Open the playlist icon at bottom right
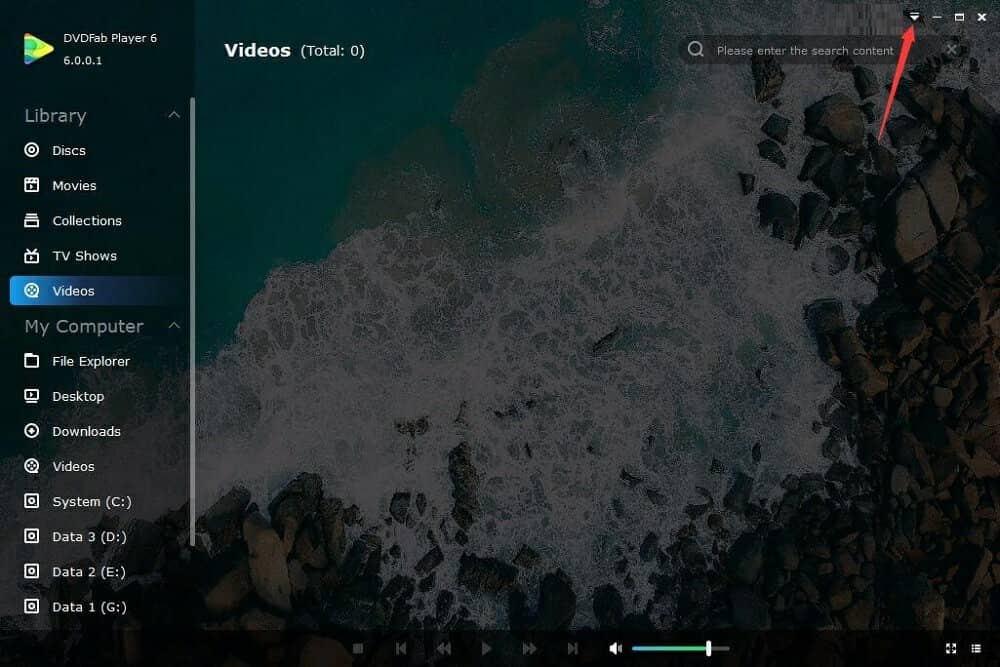The image size is (1000, 667). pyautogui.click(x=976, y=649)
